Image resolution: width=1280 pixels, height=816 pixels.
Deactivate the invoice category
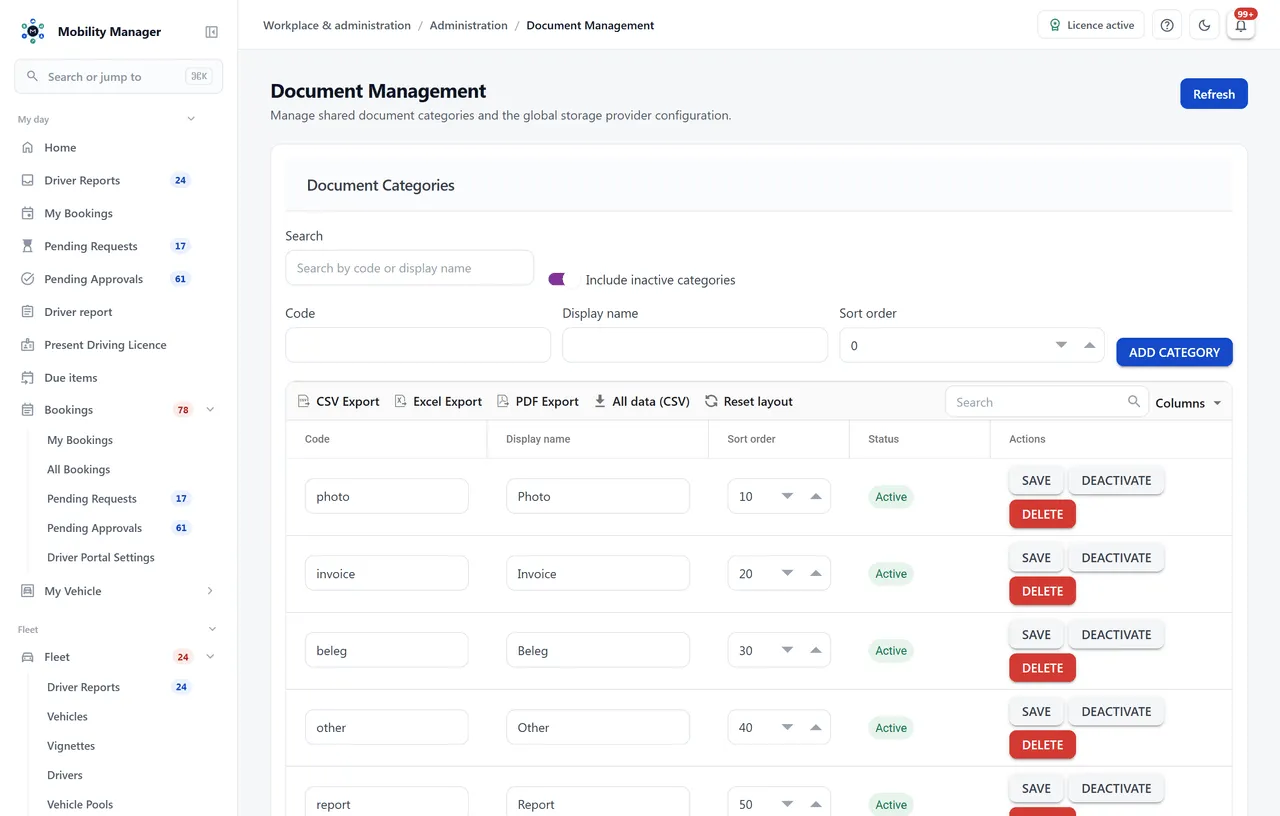(x=1116, y=558)
